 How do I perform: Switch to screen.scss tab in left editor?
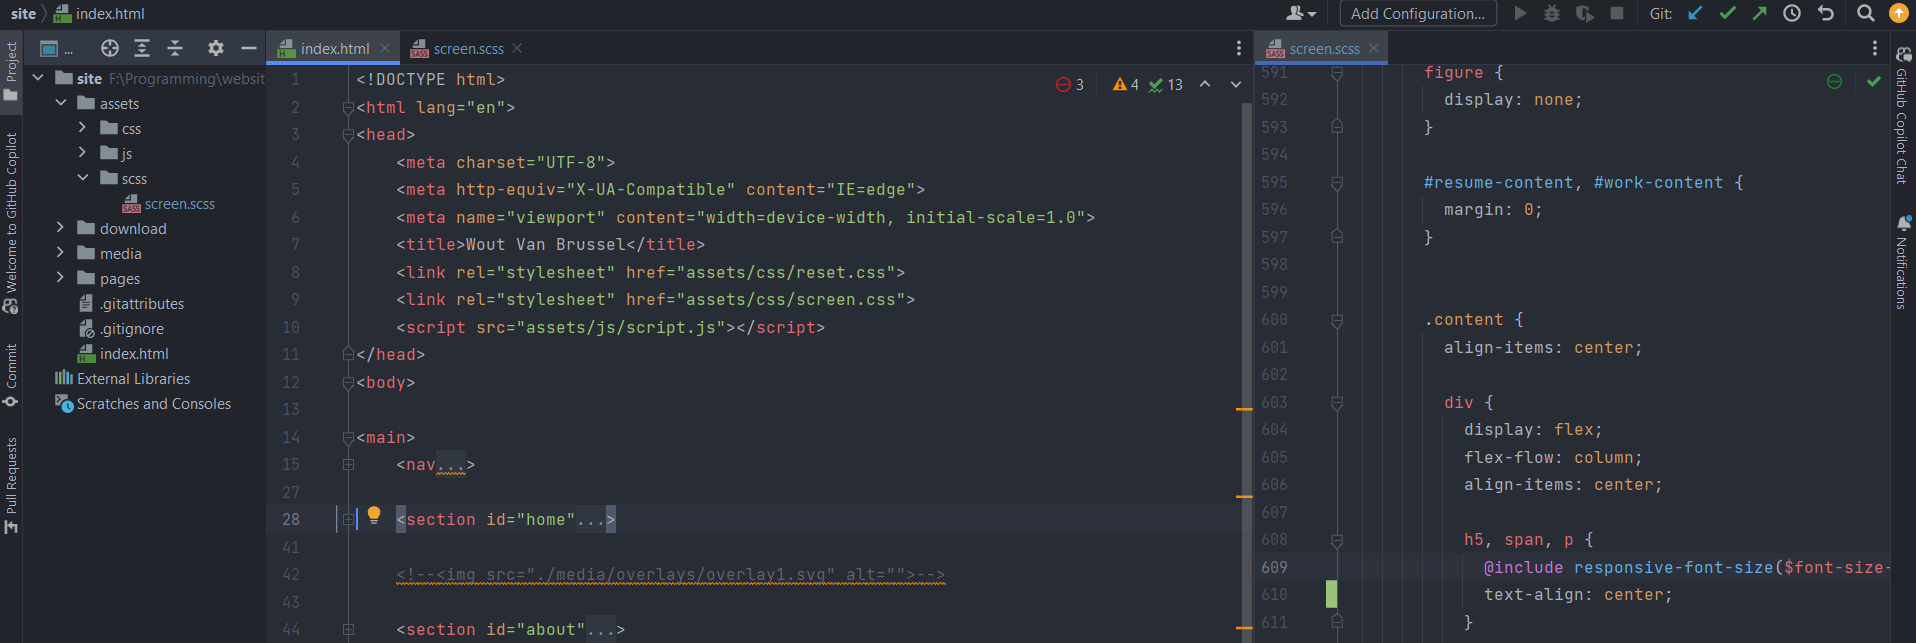click(x=468, y=48)
